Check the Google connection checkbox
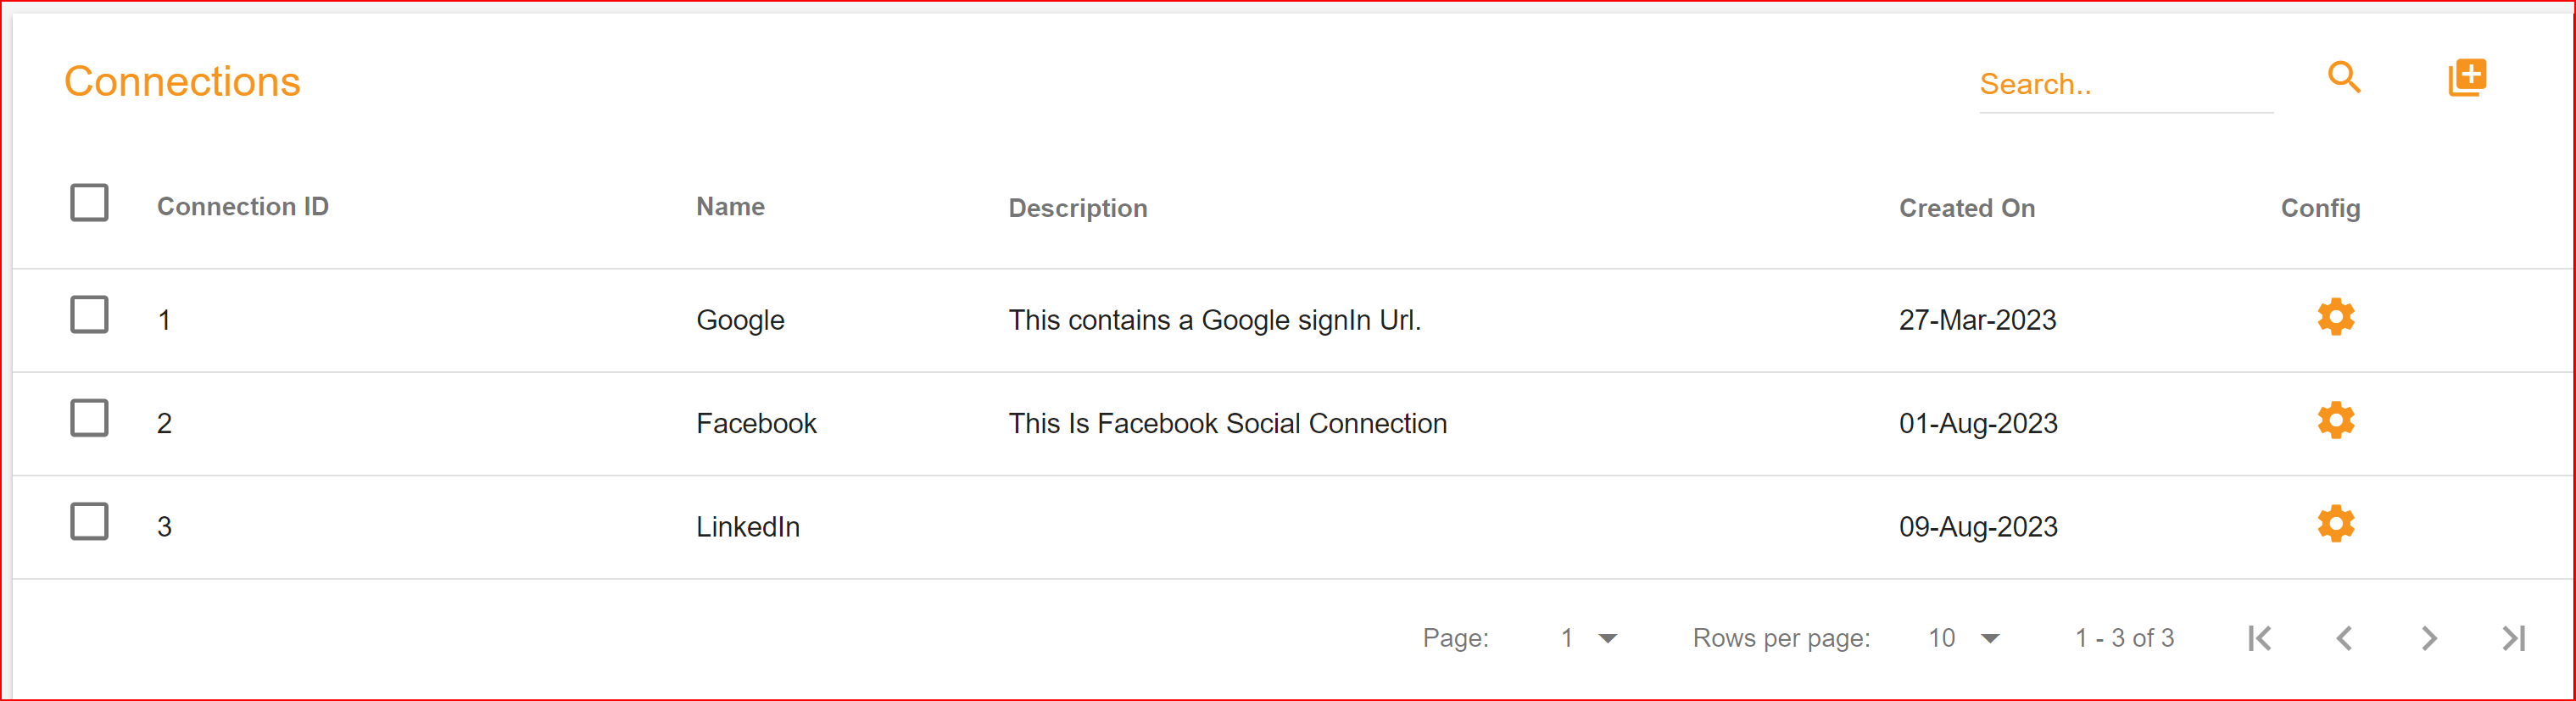Screen dimensions: 2576x701 click(x=88, y=315)
